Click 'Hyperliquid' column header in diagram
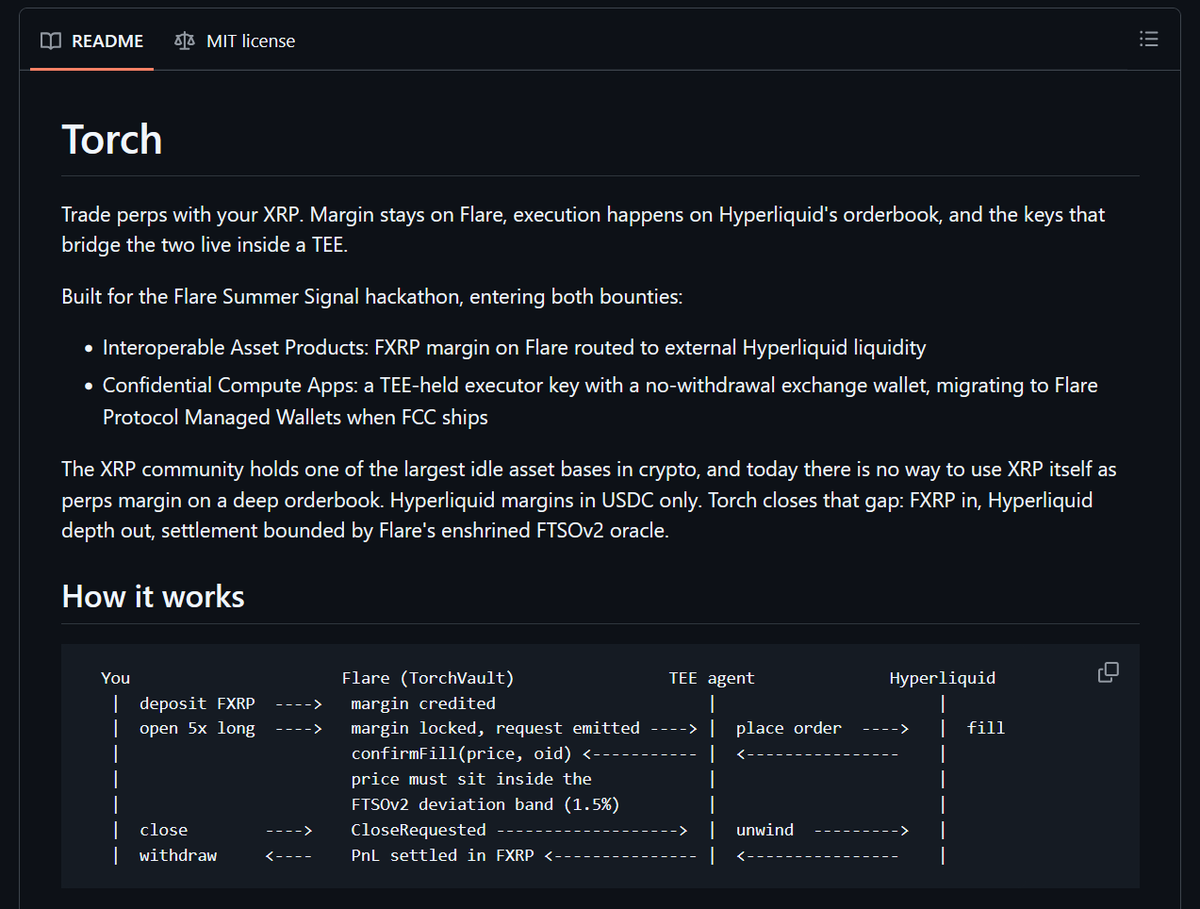Screen dimensions: 1200x909 point(942,678)
